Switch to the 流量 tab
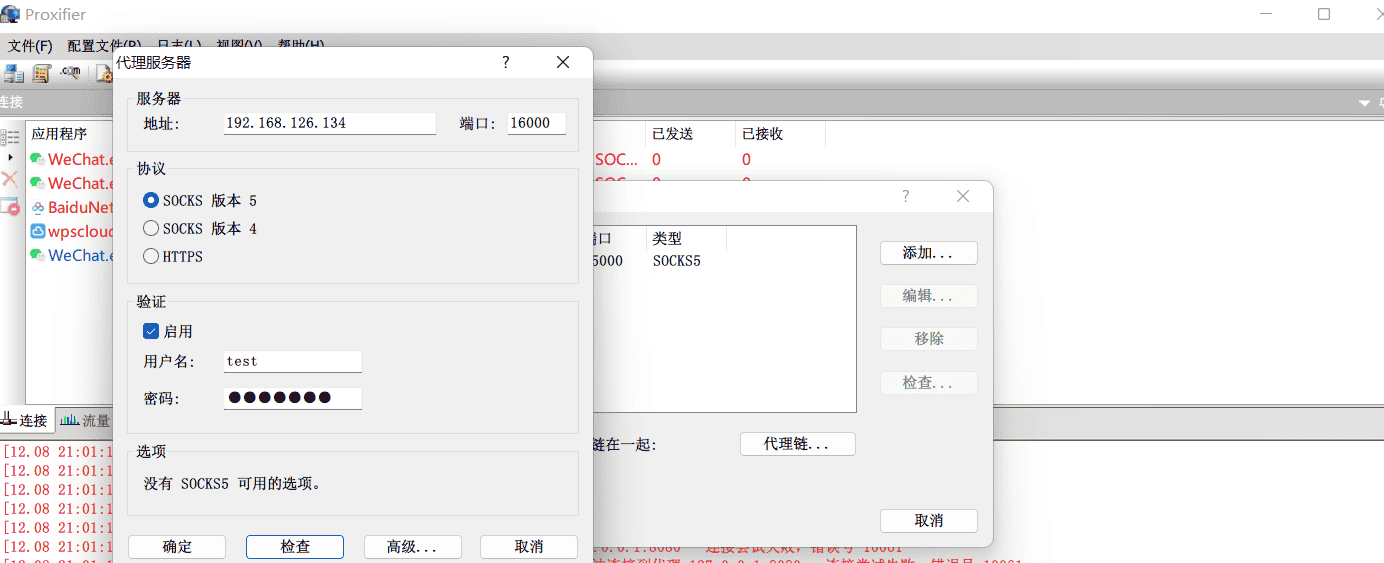The image size is (1384, 563). [x=86, y=421]
